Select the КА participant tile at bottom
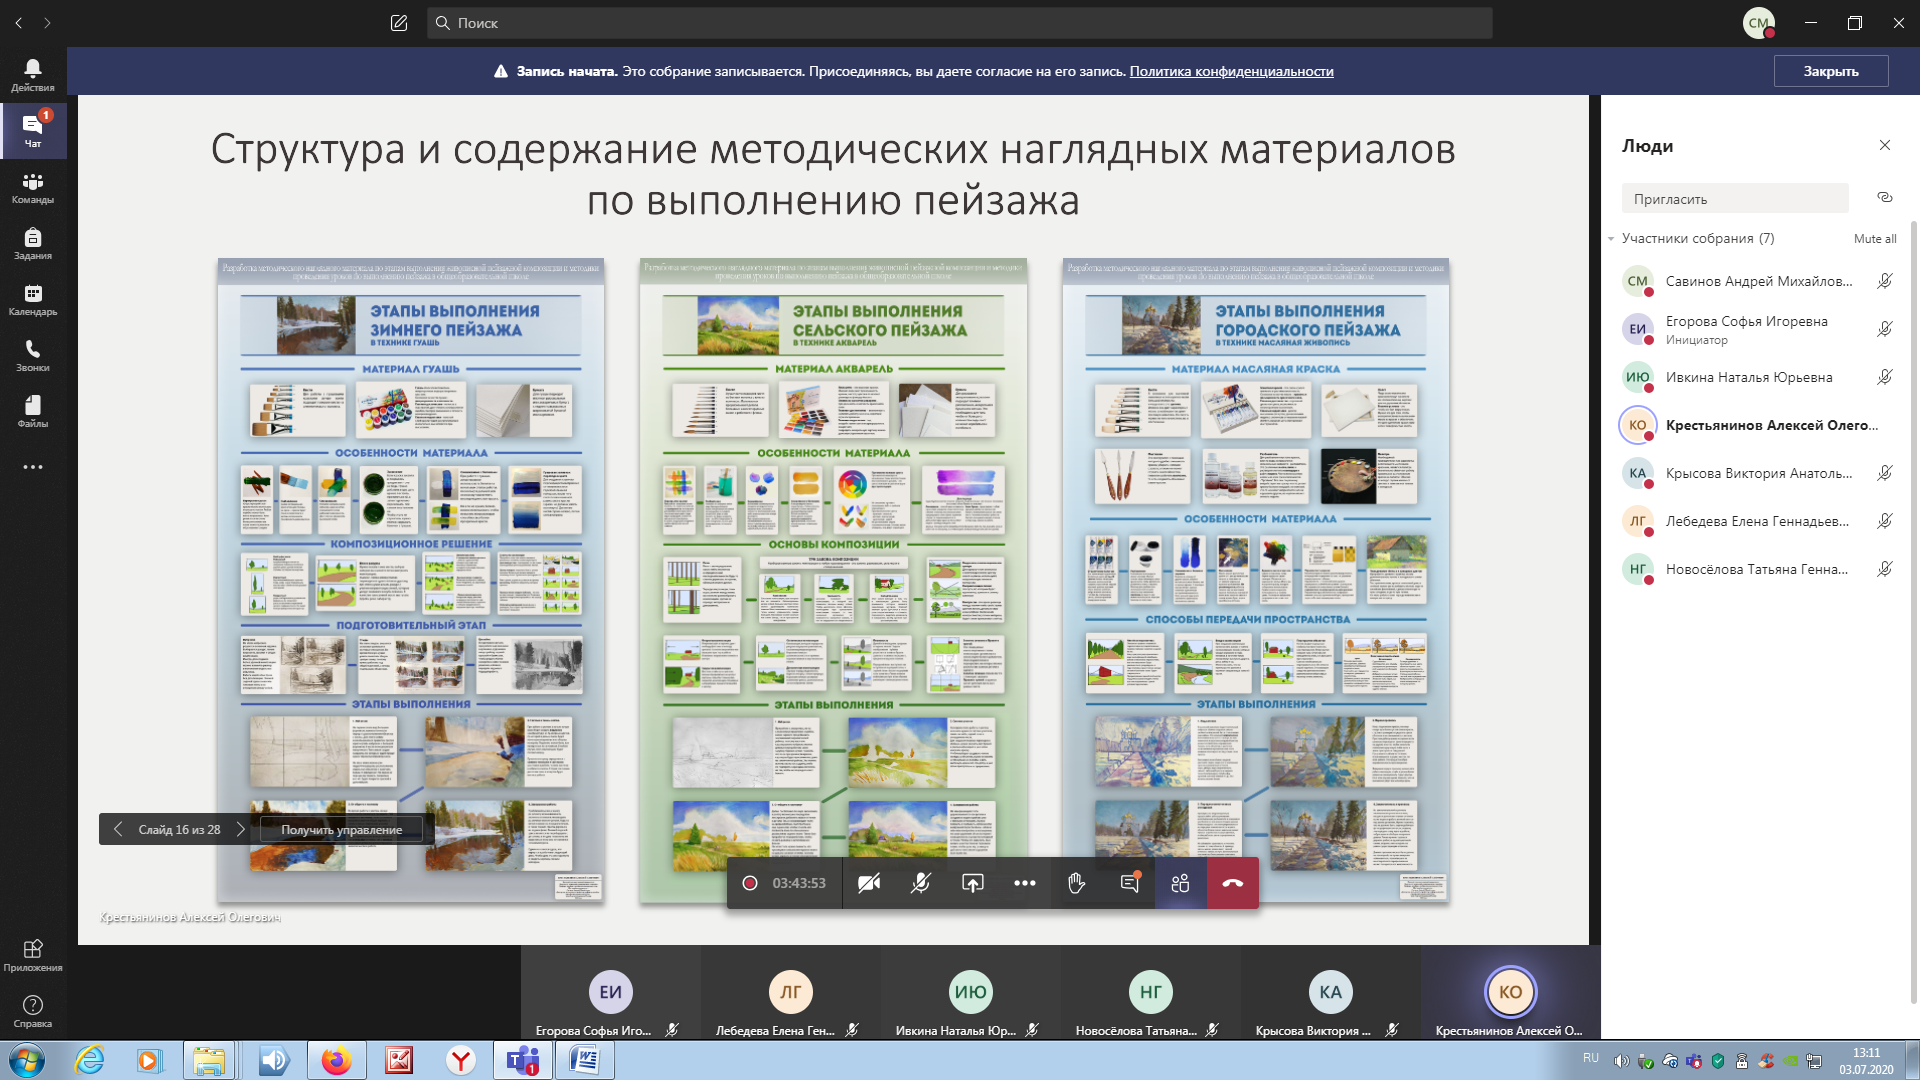 1331,993
